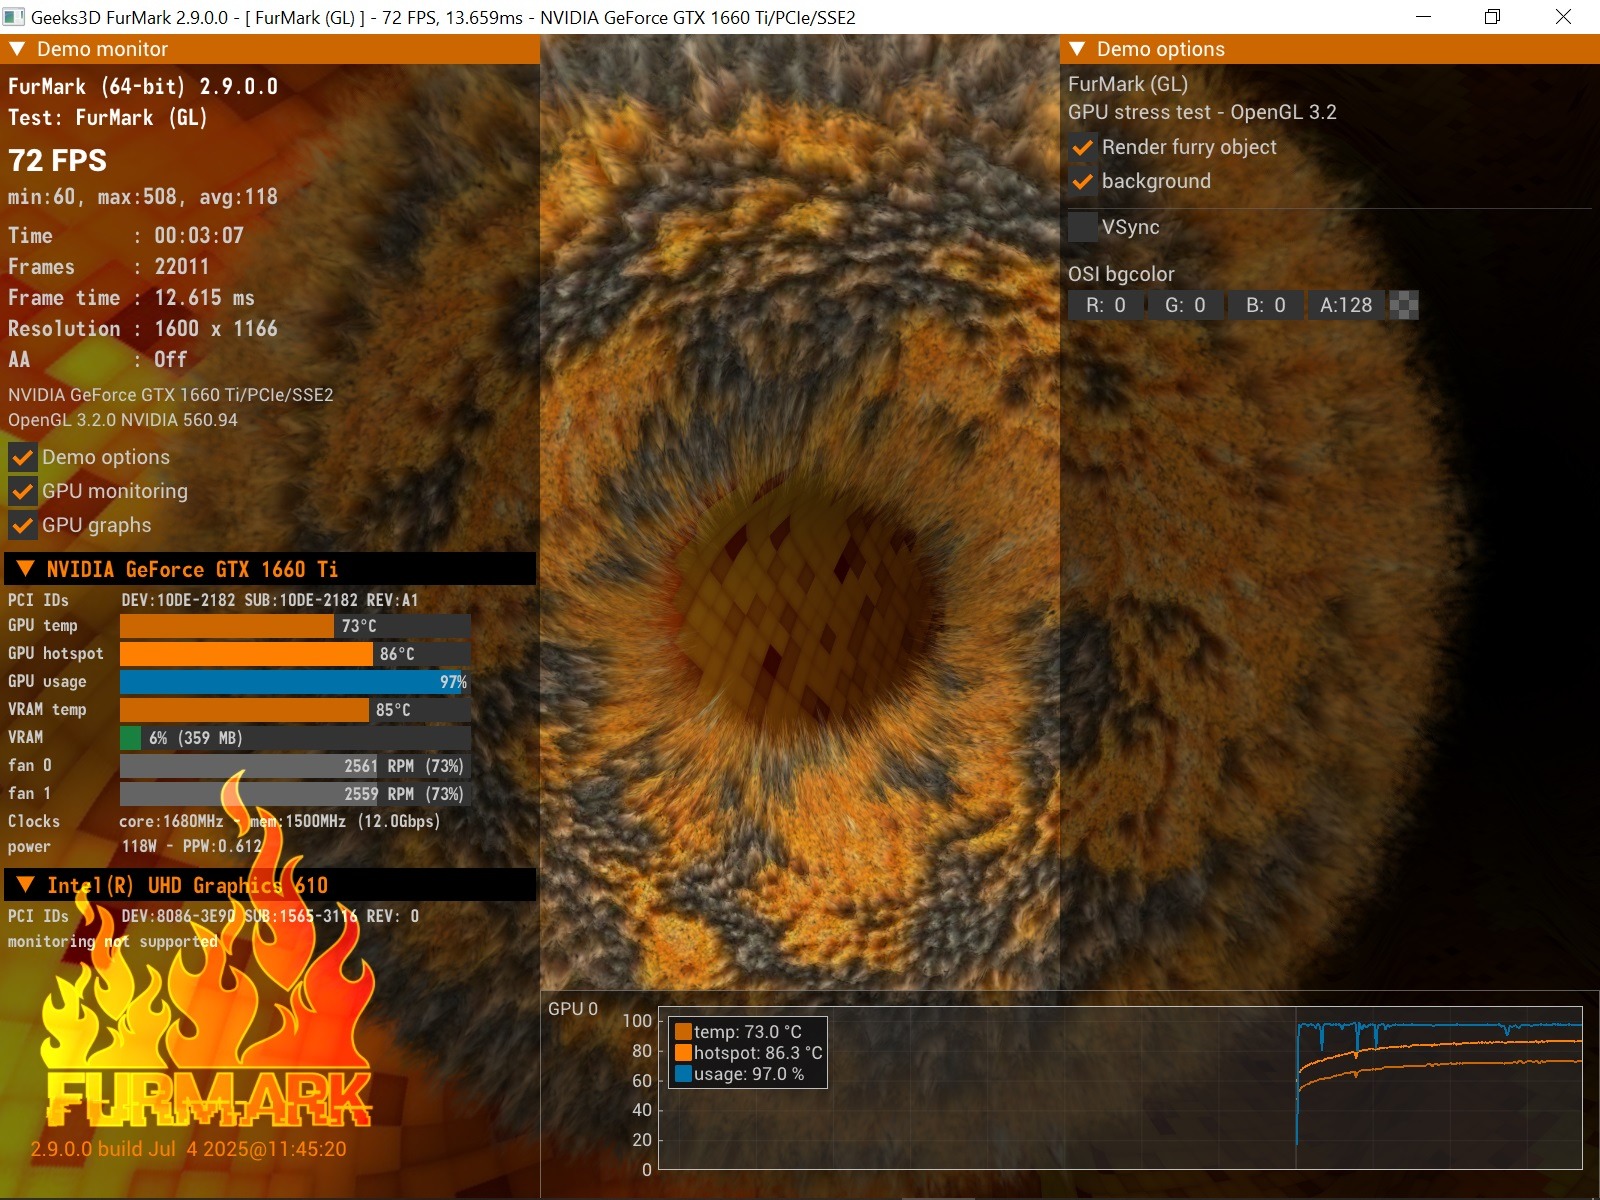Click the orange temp legend icon

click(684, 1032)
